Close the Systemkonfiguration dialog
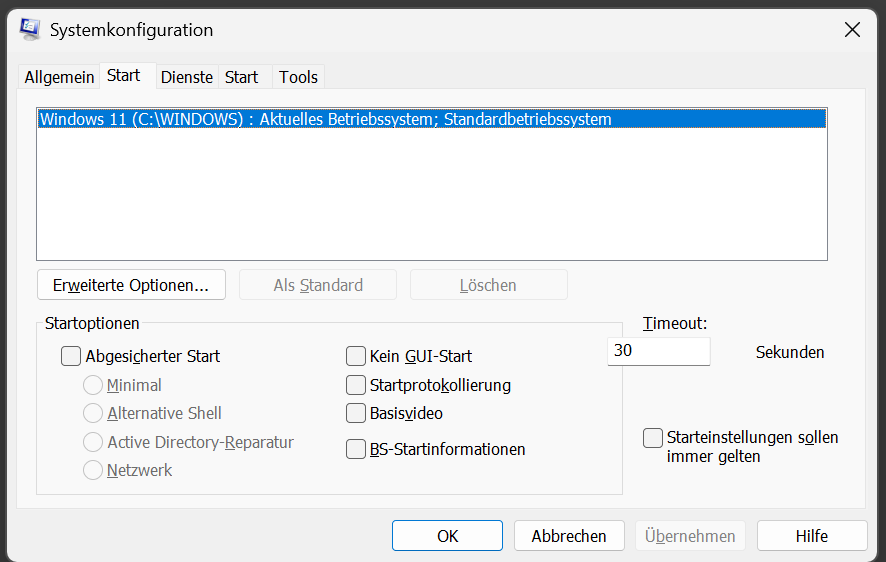Screen dimensions: 886x562 coord(852,30)
